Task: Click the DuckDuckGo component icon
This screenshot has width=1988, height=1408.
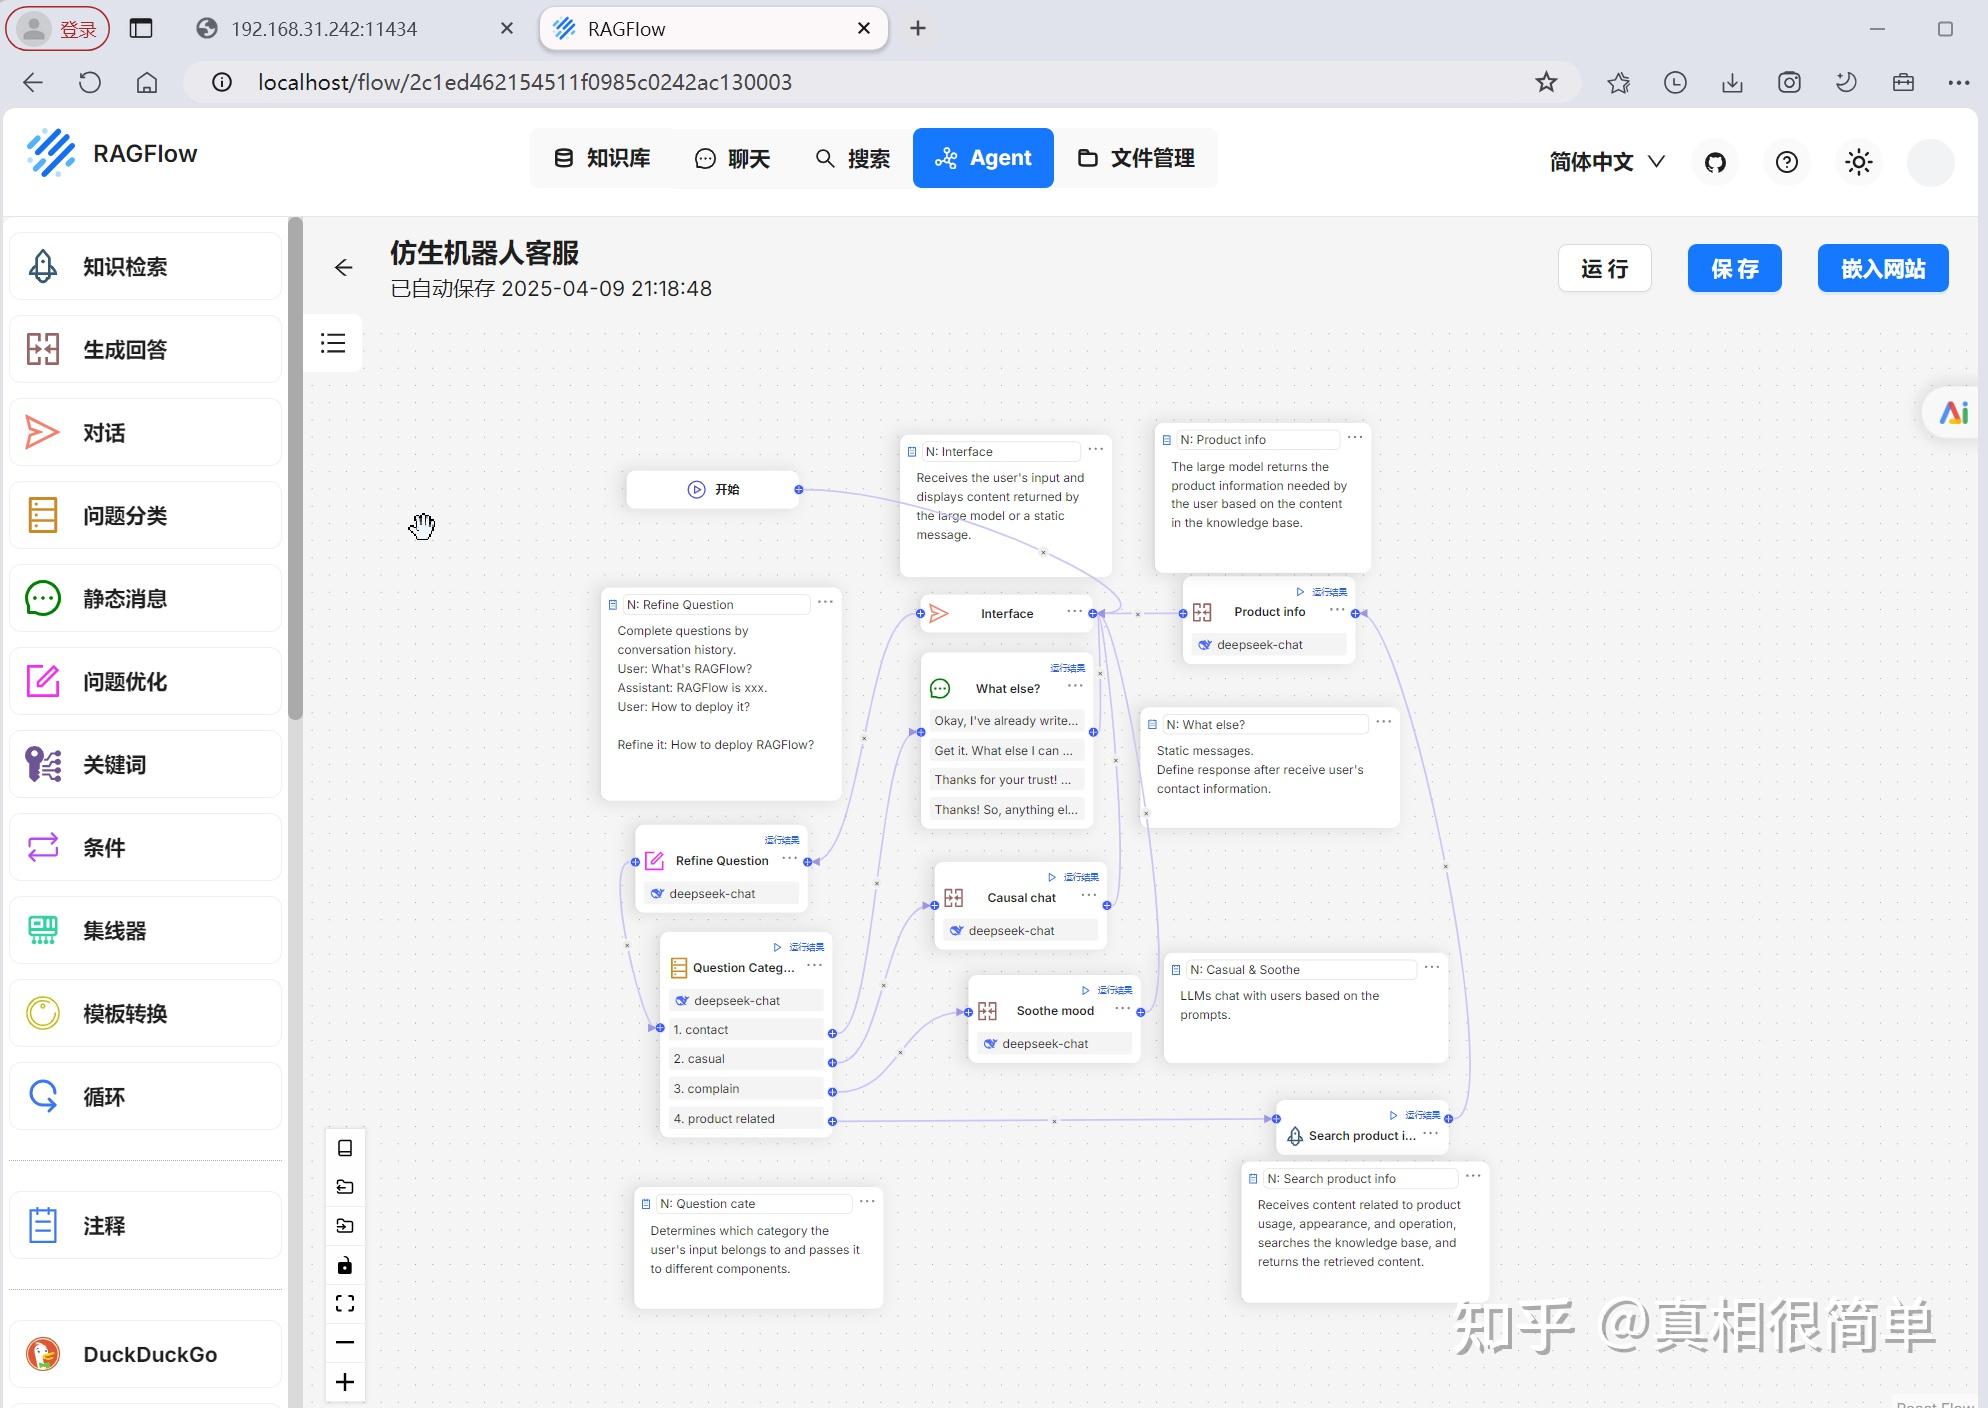Action: click(x=42, y=1354)
